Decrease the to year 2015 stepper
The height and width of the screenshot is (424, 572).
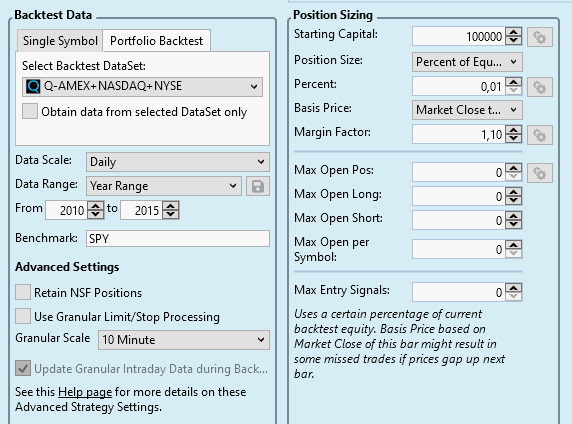click(171, 215)
